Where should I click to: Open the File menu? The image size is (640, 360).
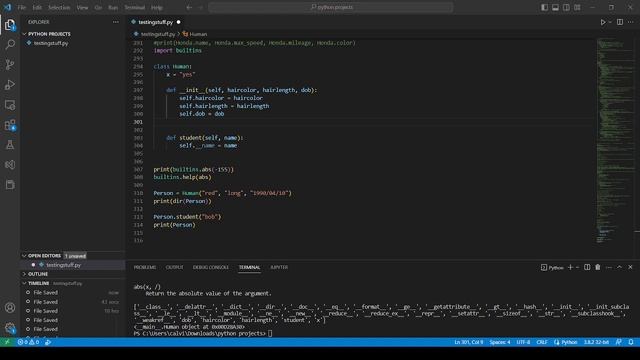click(22, 7)
